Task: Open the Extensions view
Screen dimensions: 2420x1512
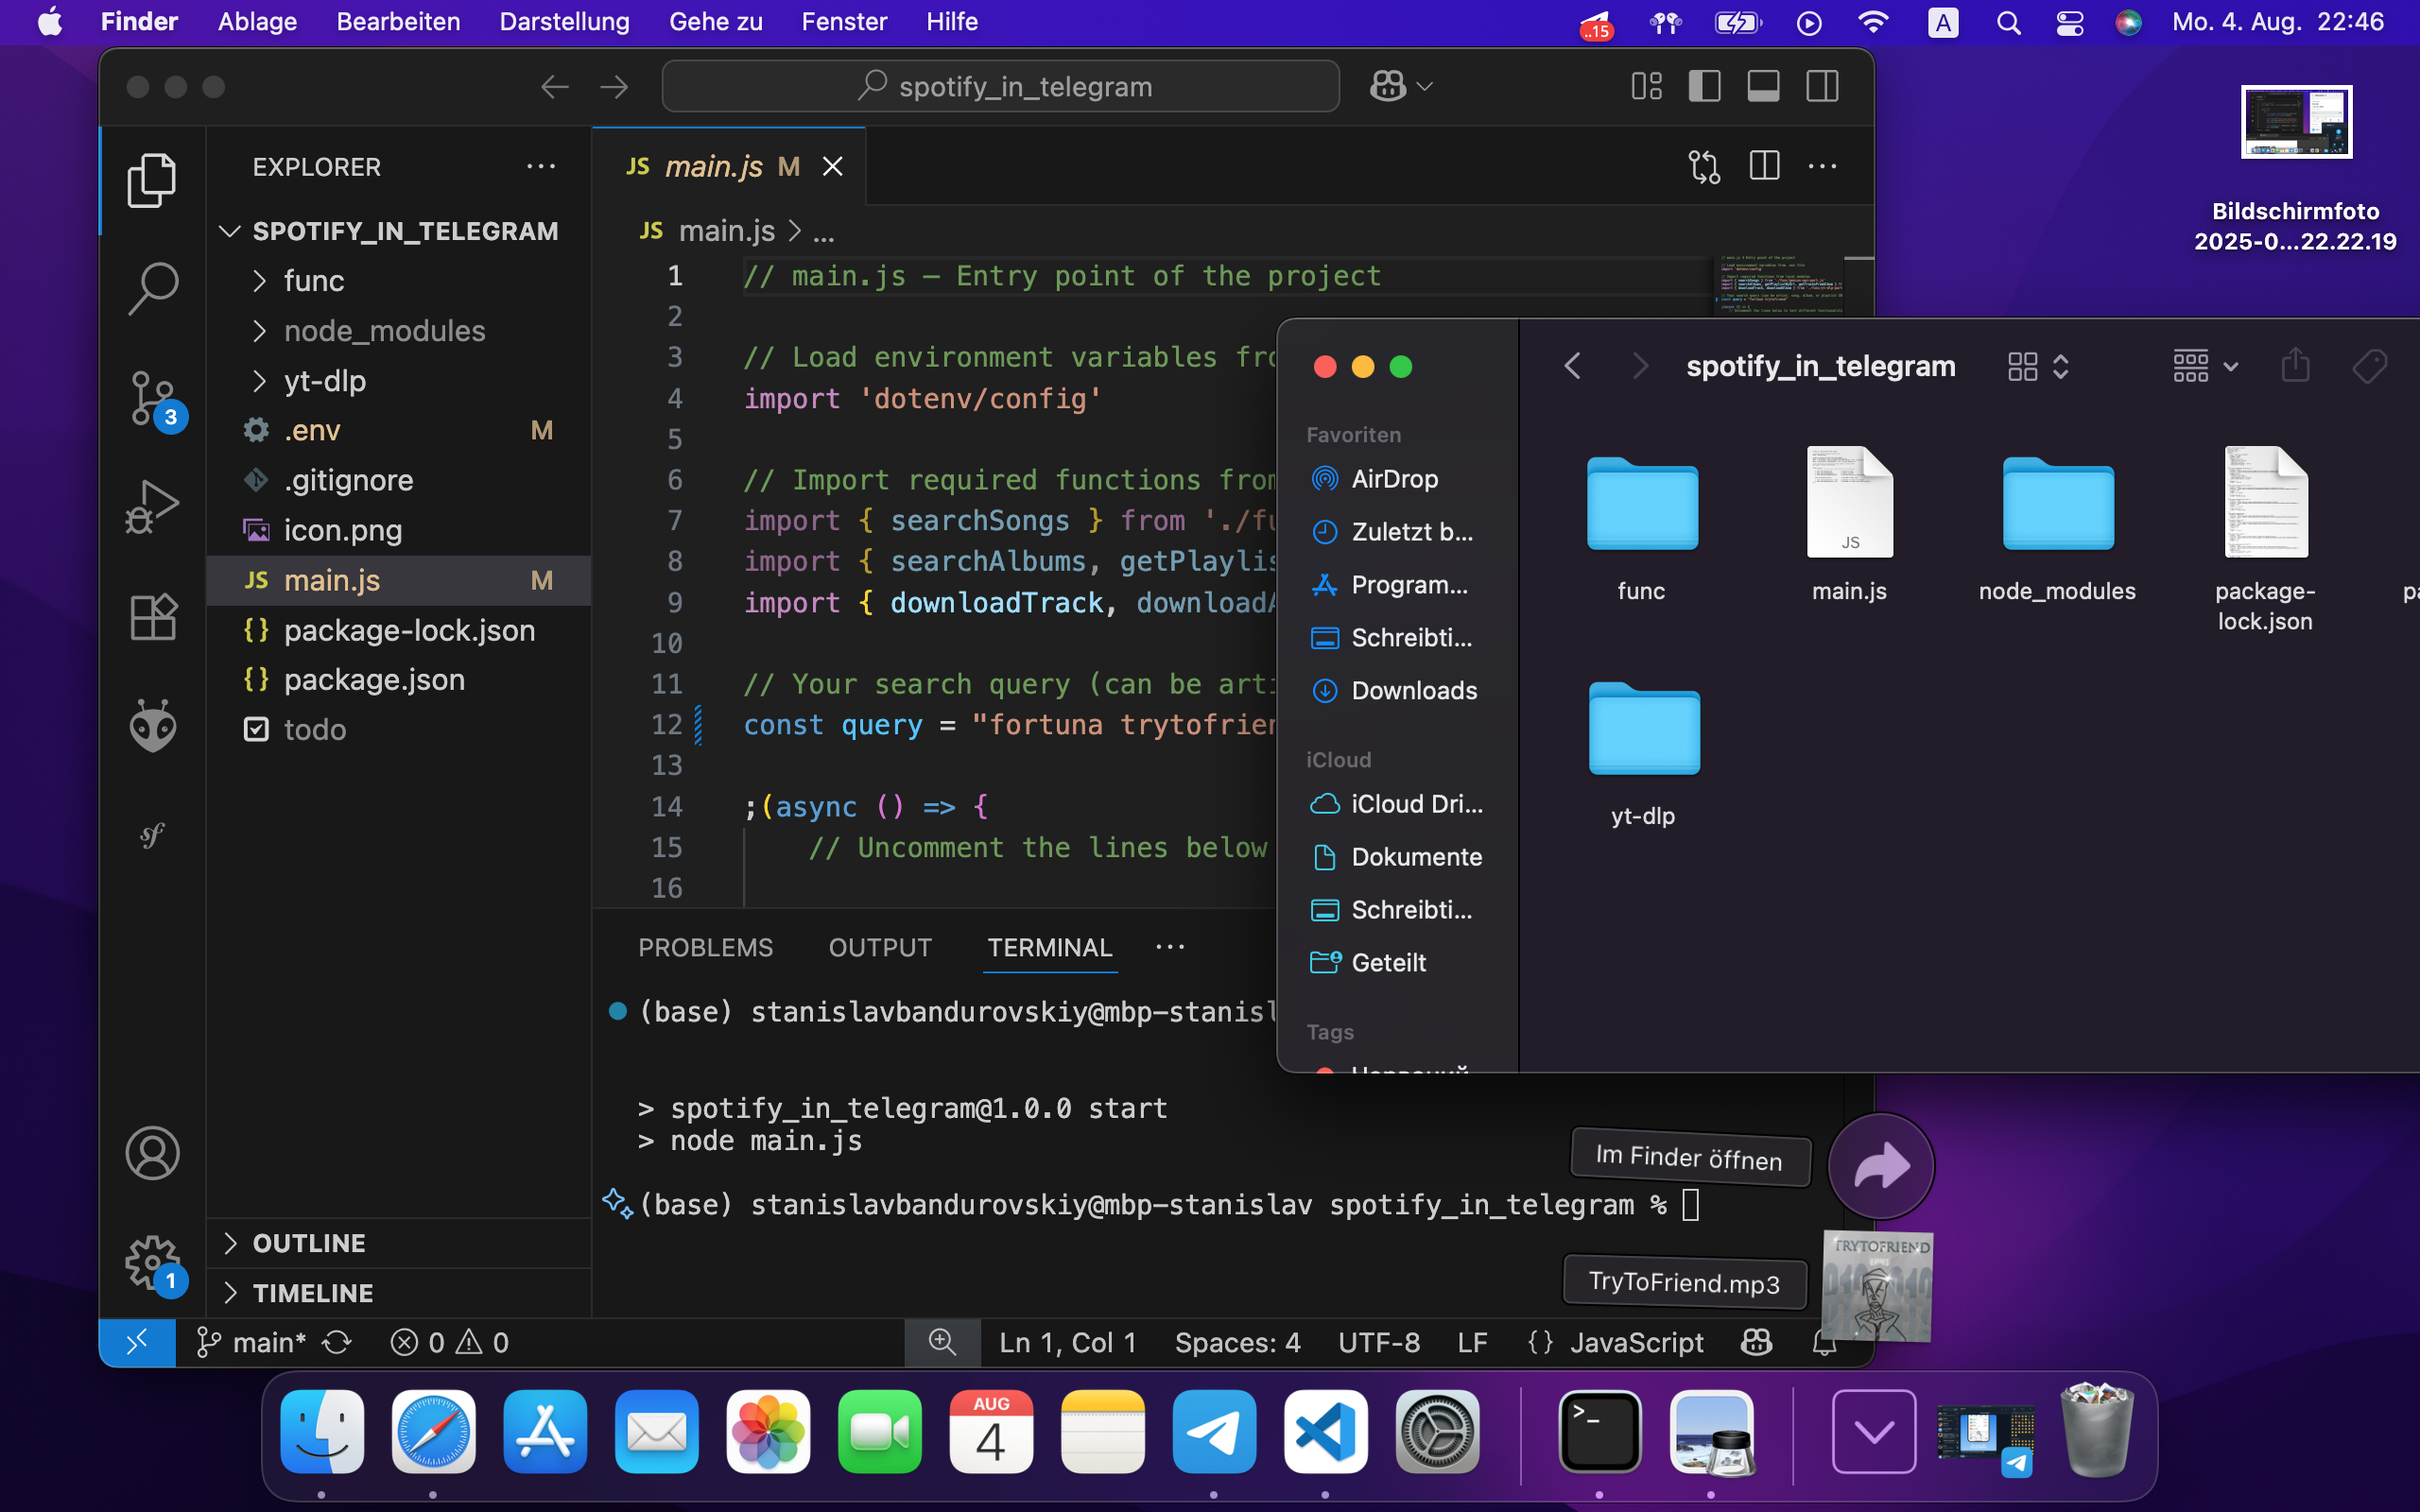Action: click(x=152, y=615)
